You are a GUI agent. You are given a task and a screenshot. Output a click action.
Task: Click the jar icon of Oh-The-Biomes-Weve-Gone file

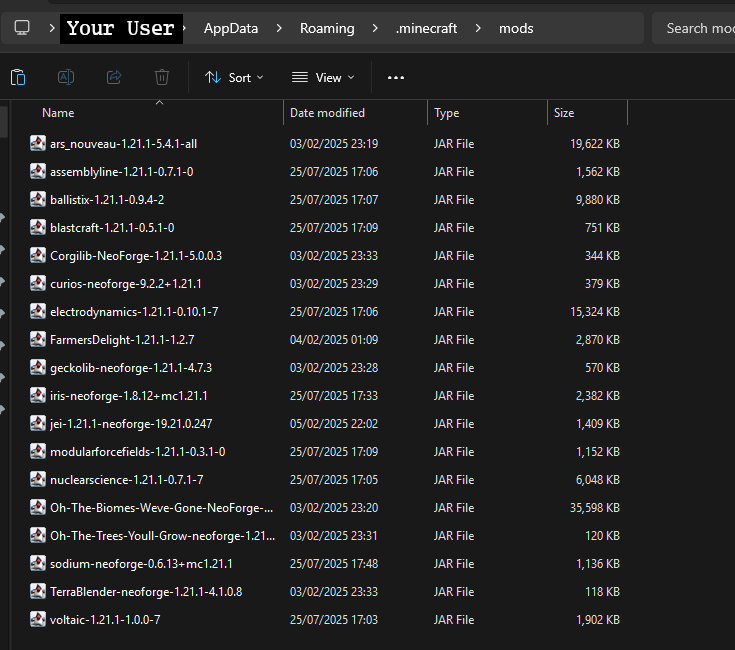38,508
